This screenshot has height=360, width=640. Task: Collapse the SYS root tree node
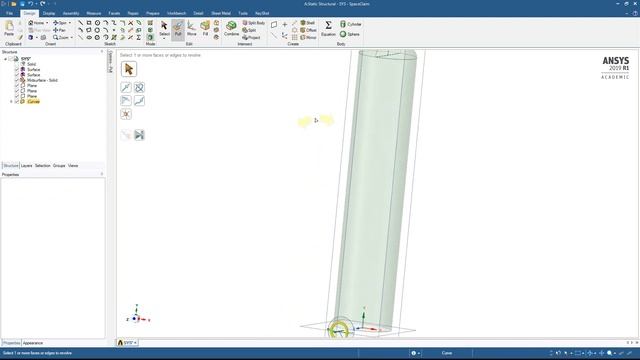pyautogui.click(x=5, y=59)
